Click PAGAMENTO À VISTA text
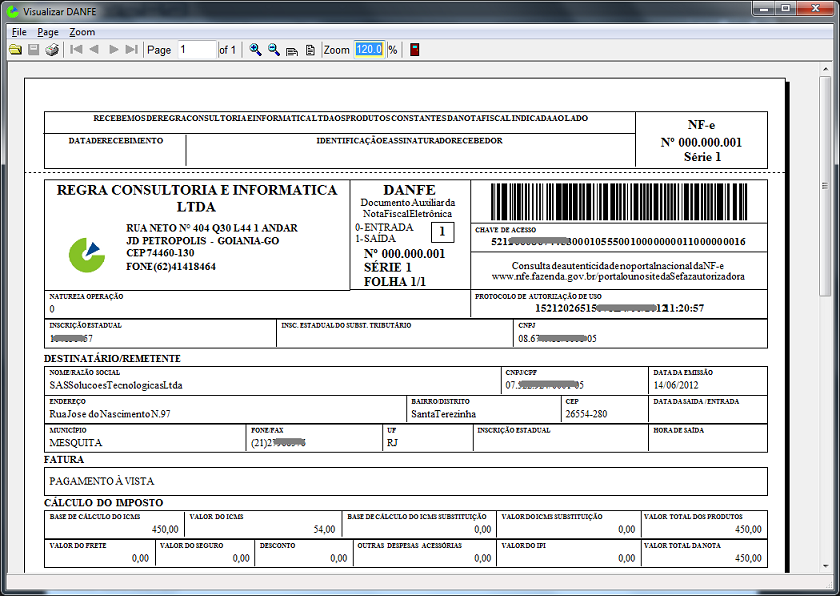The height and width of the screenshot is (596, 840). coord(102,481)
